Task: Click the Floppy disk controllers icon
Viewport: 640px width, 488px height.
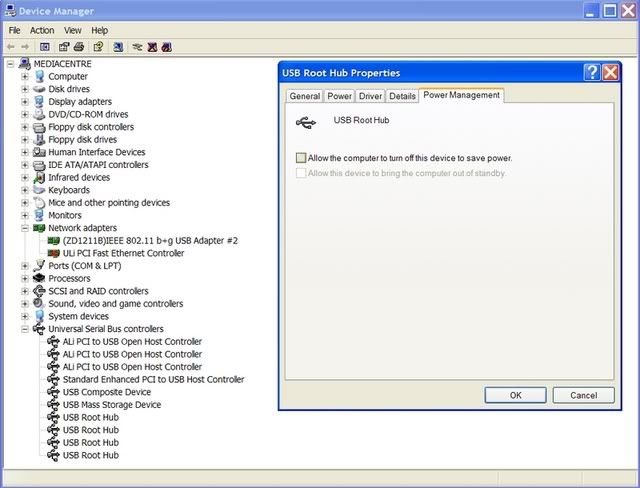Action: pos(39,127)
